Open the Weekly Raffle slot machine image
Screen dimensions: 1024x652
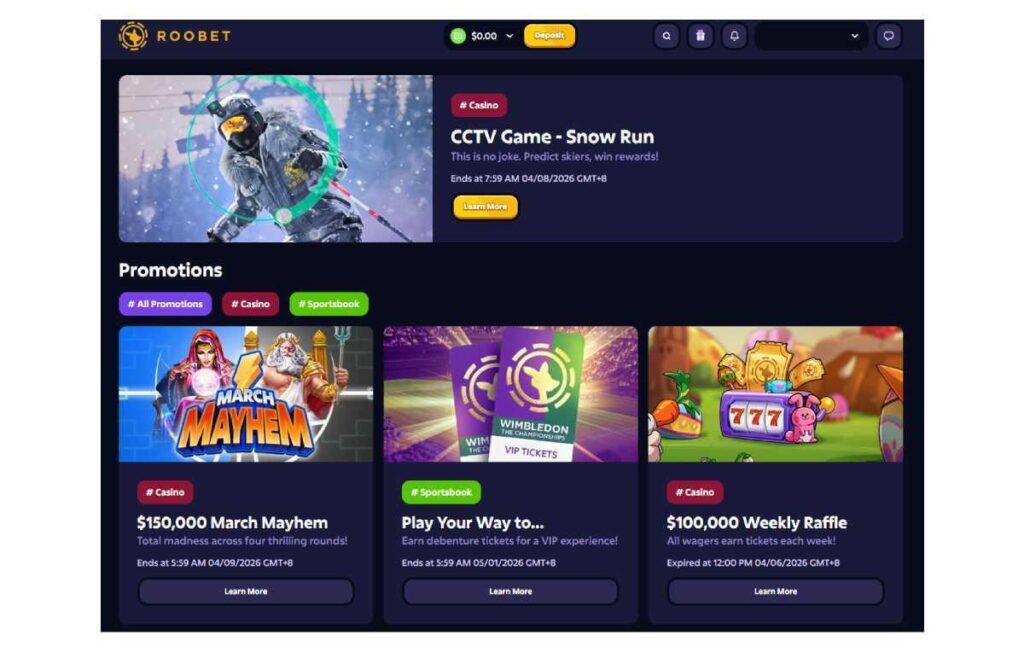775,394
